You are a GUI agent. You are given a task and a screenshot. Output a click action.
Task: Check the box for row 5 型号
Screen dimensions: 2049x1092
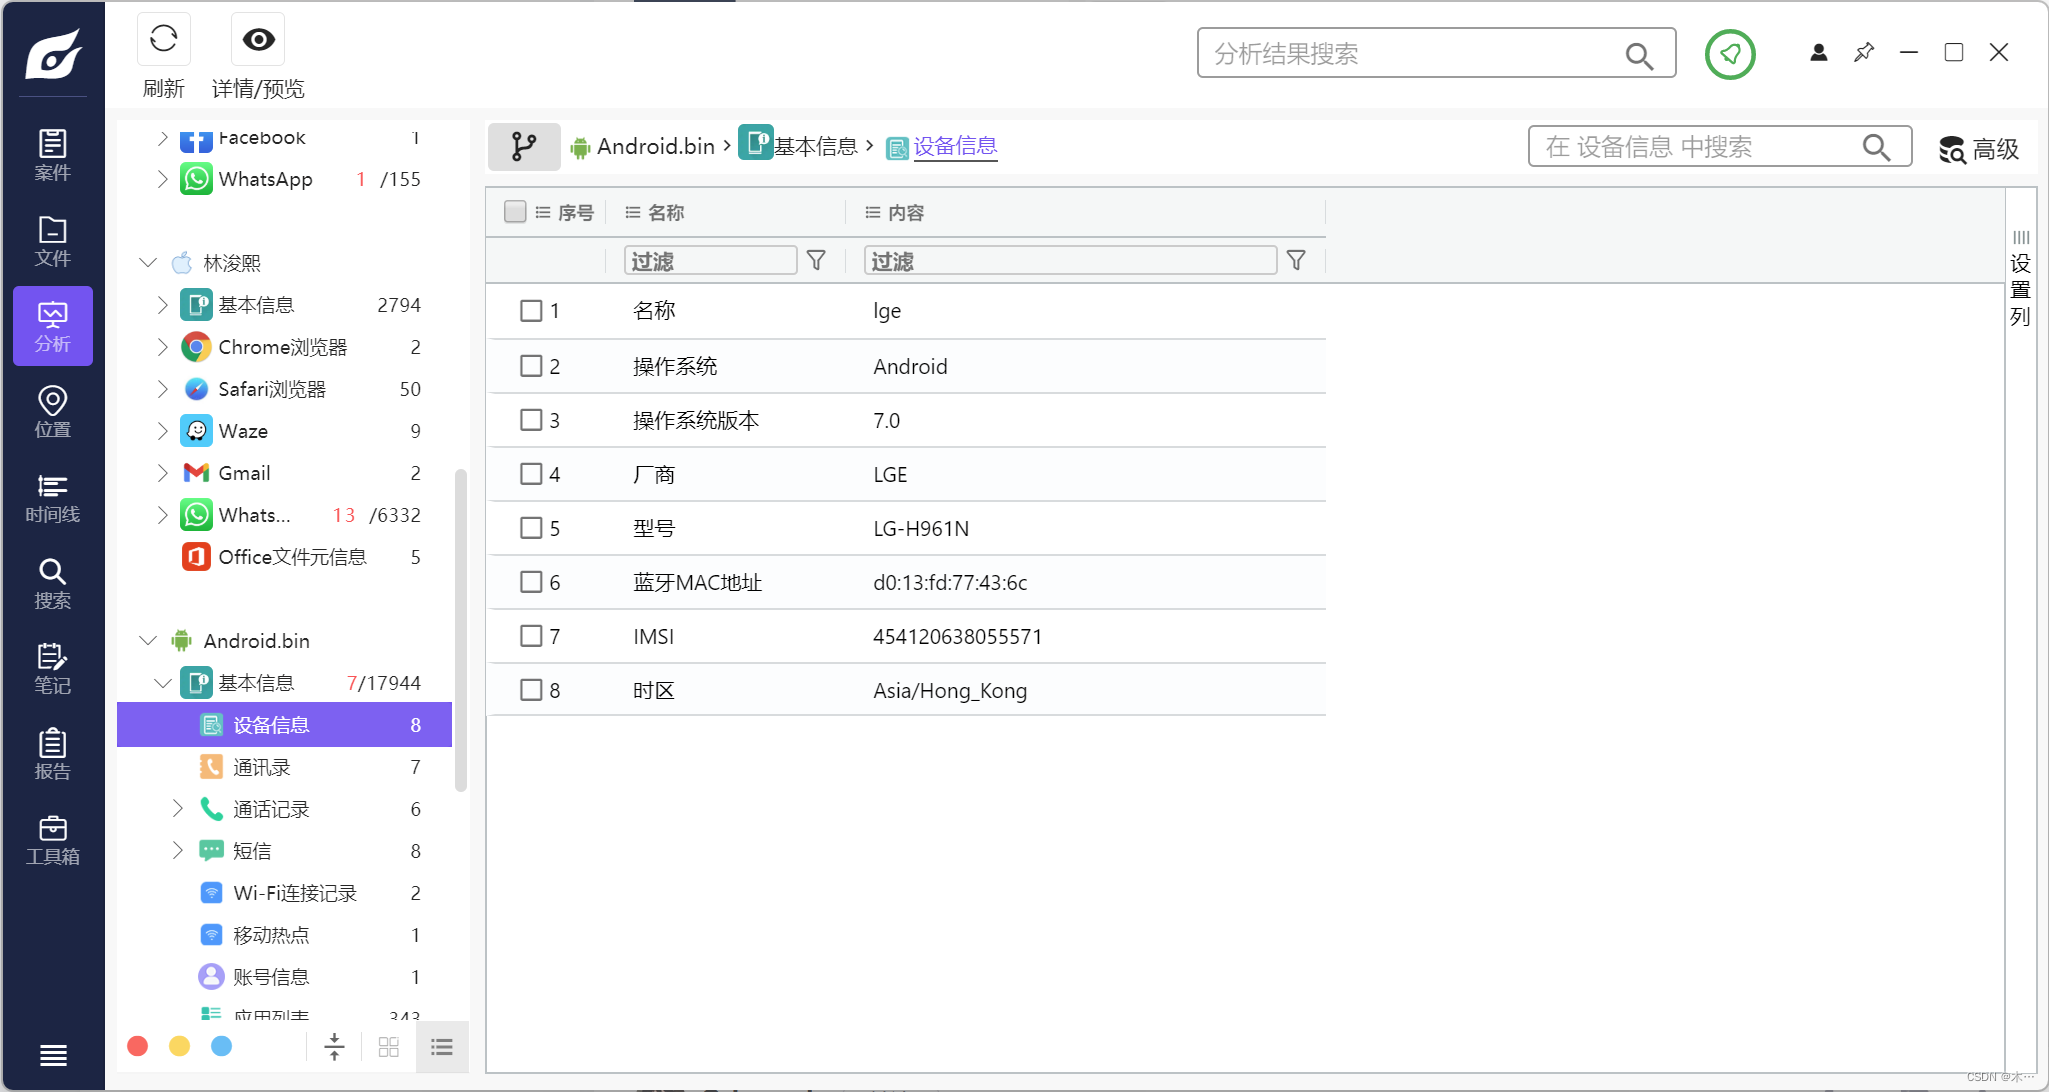[531, 528]
